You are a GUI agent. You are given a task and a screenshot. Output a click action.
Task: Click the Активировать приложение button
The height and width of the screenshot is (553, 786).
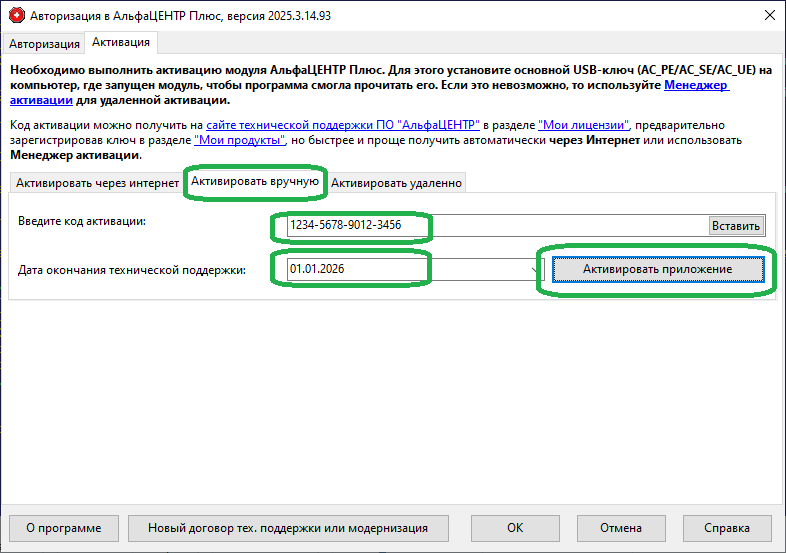(658, 269)
